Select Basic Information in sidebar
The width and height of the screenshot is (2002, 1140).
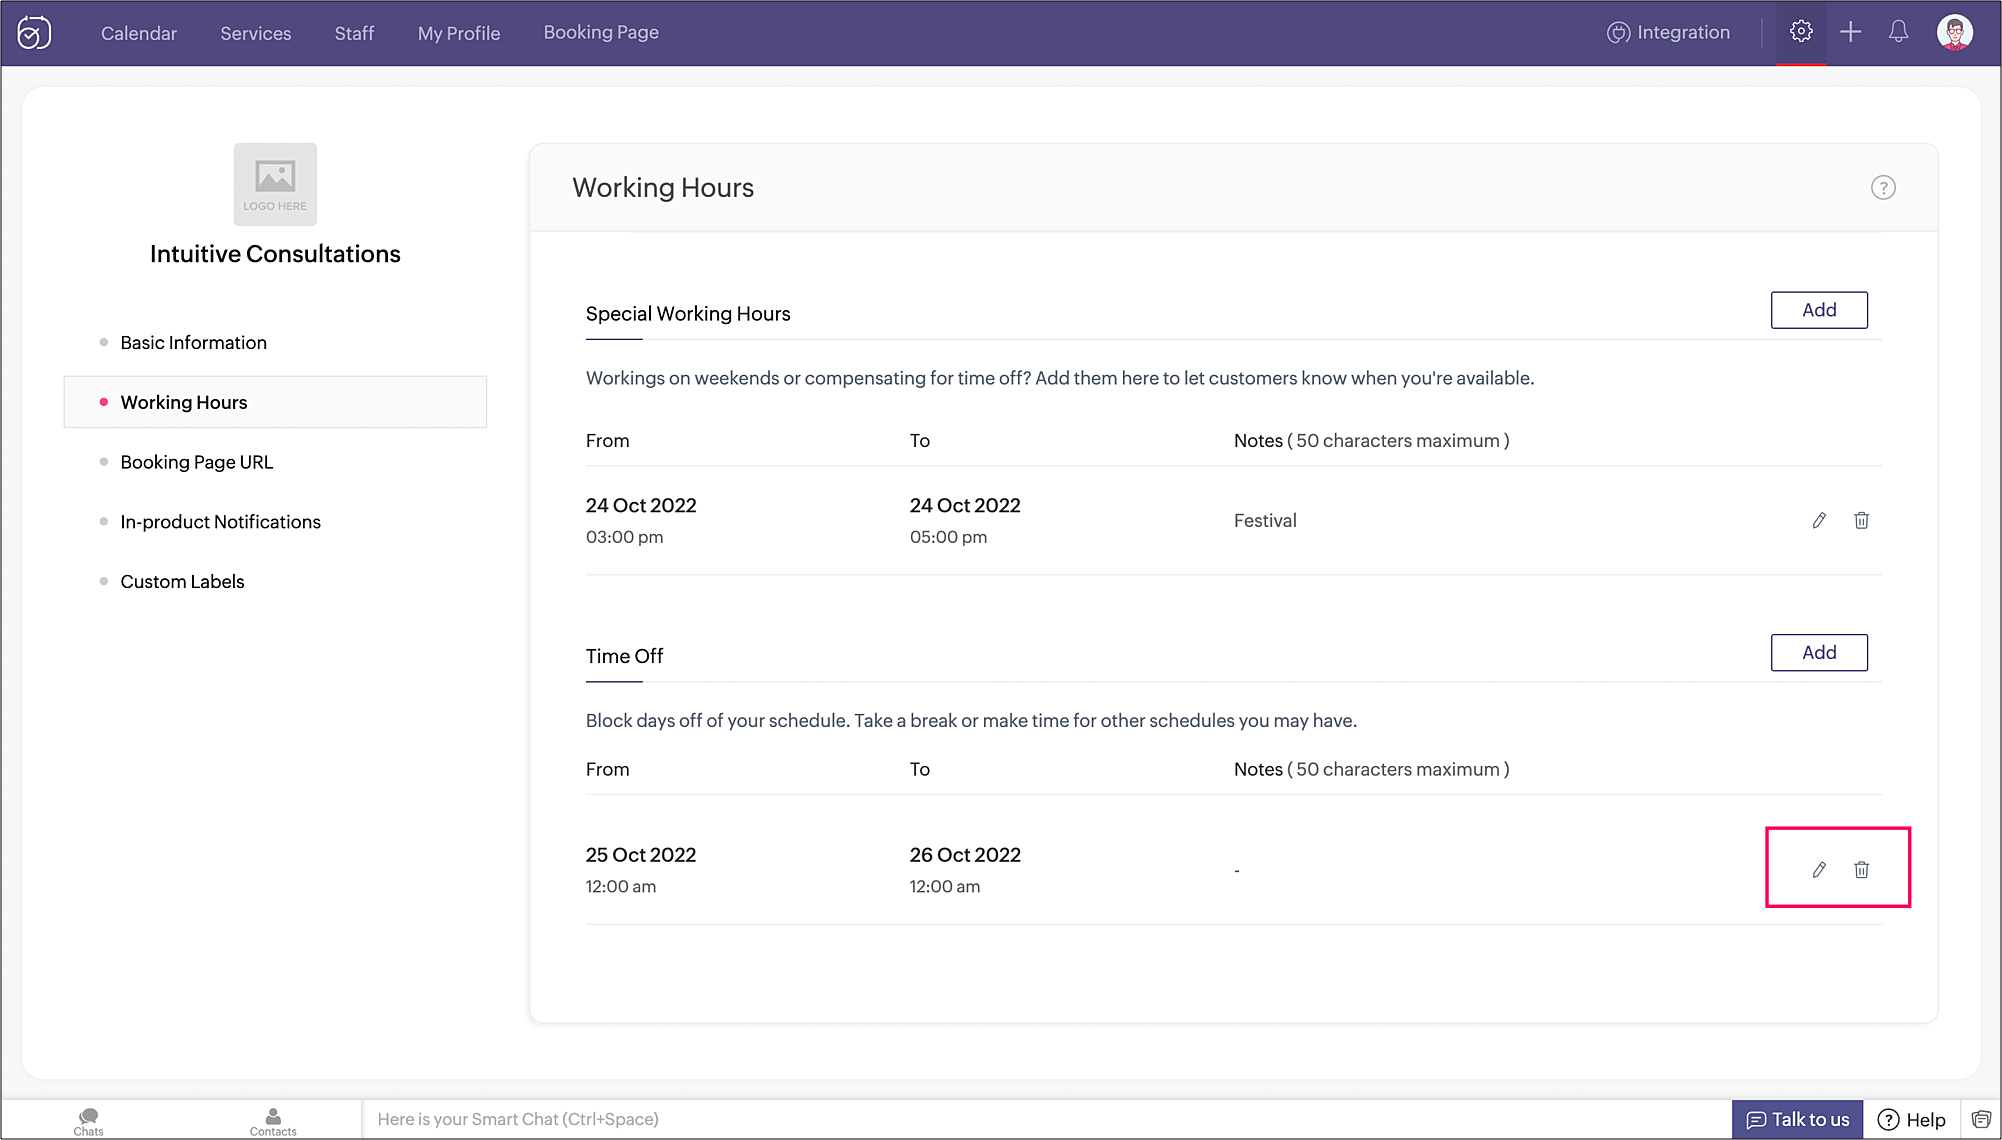tap(193, 343)
